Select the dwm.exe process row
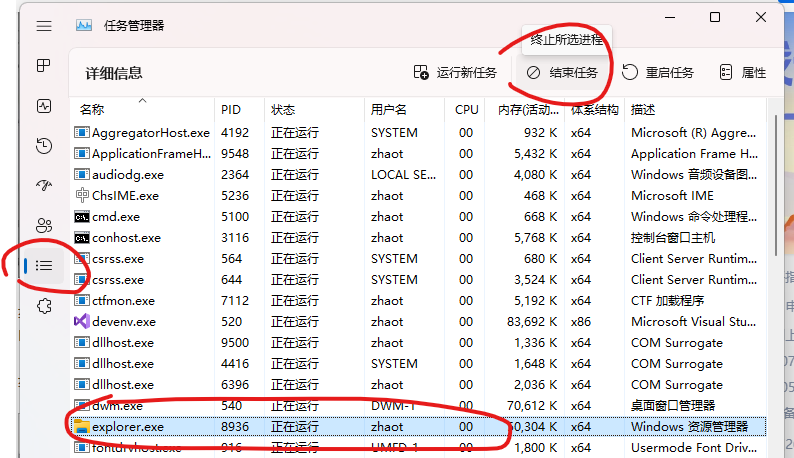 tap(418, 406)
